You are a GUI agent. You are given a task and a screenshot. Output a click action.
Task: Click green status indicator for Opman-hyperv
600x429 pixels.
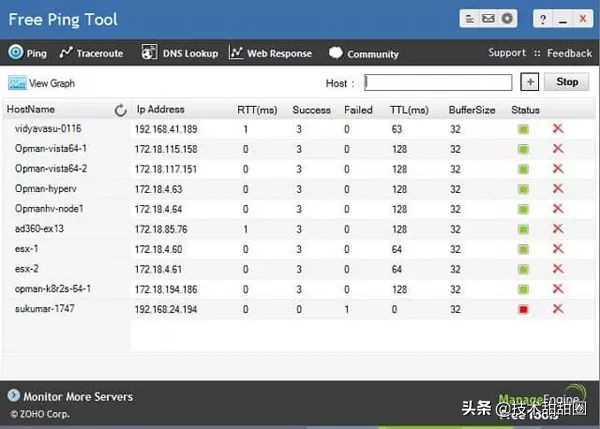click(x=523, y=189)
